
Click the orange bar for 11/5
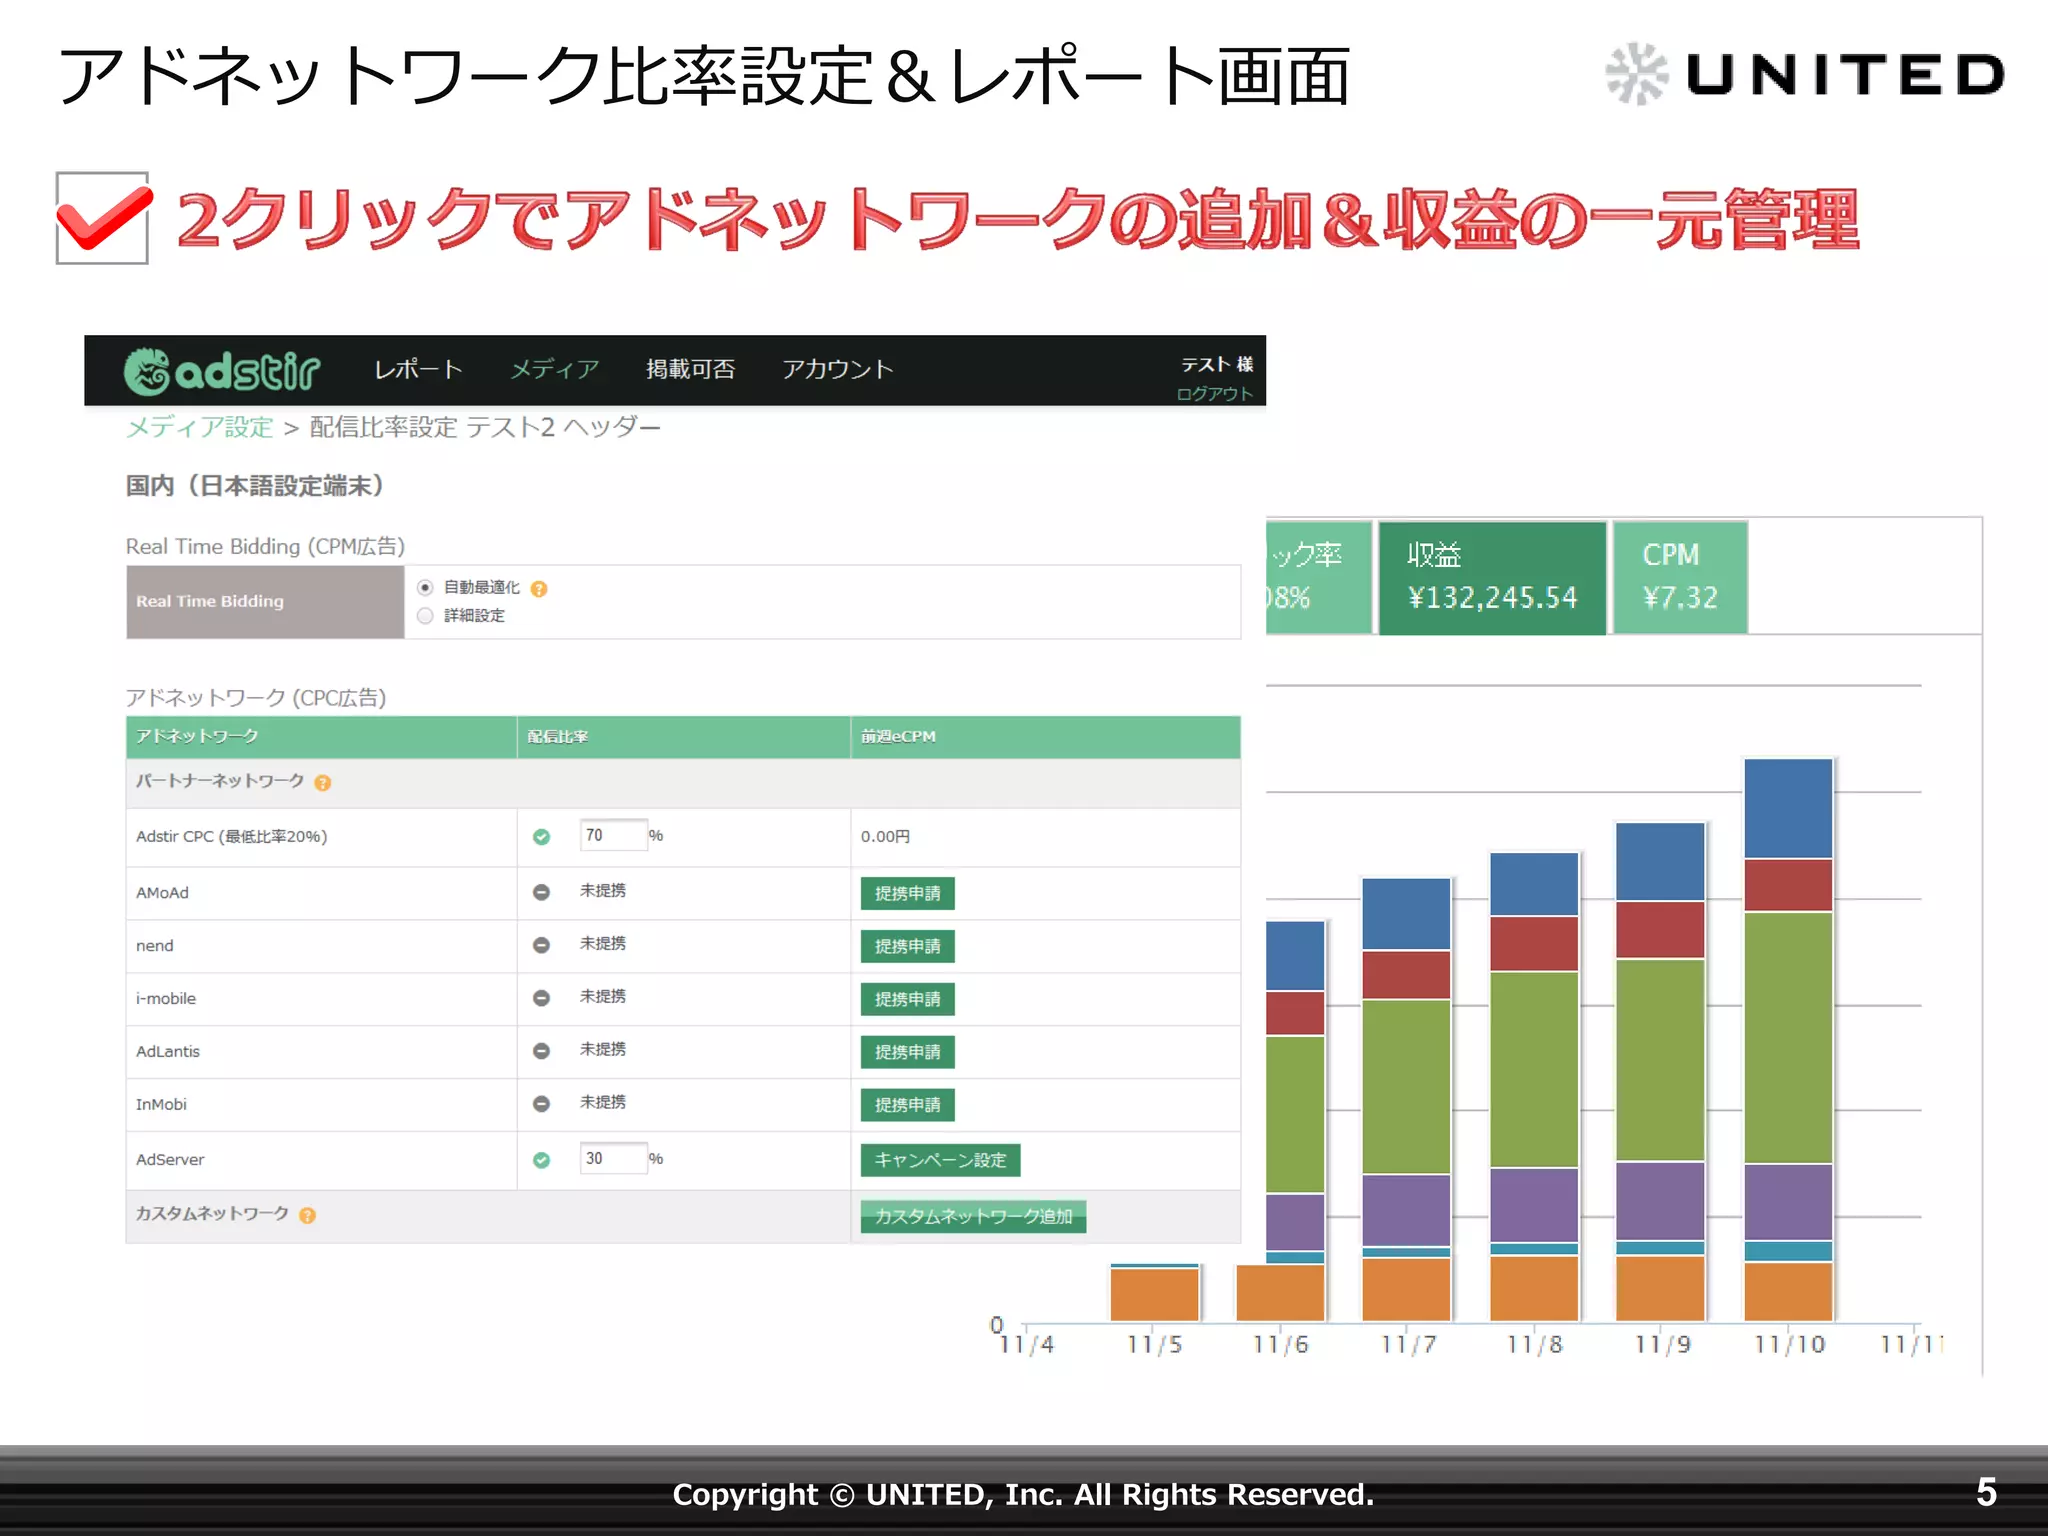[x=1154, y=1294]
